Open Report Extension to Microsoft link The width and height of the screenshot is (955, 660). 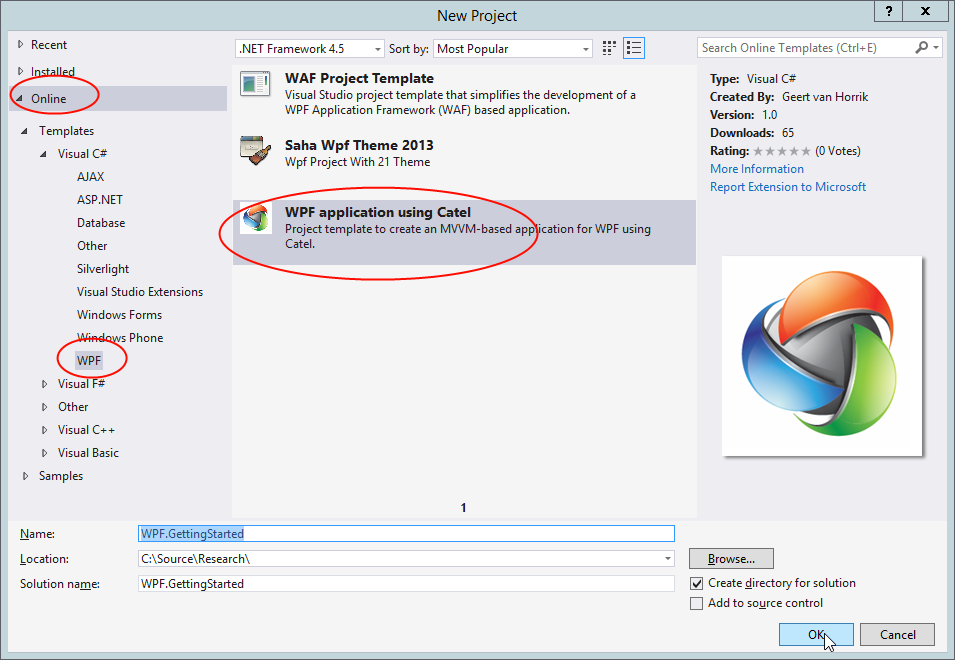tap(788, 187)
